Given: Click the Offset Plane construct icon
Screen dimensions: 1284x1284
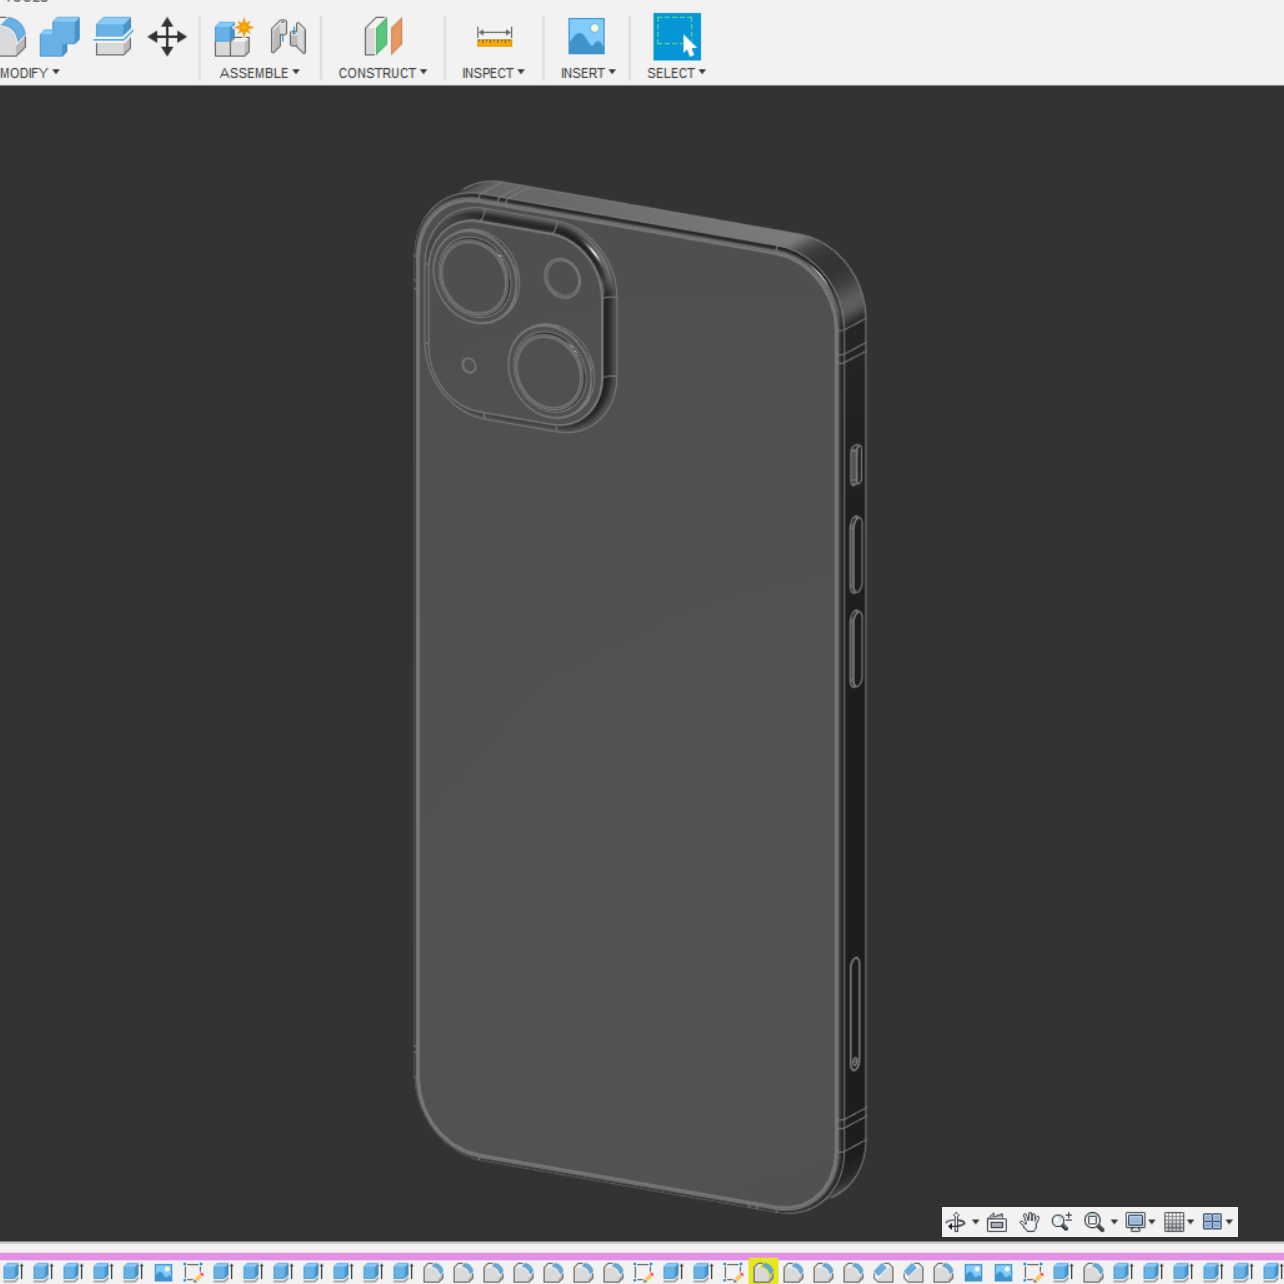Looking at the screenshot, I should pyautogui.click(x=383, y=37).
